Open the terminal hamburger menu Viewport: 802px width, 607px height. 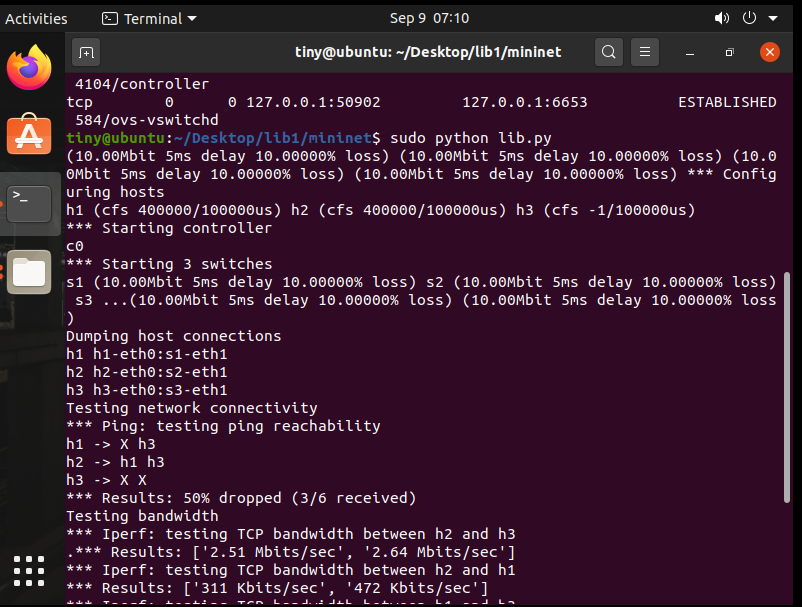pos(646,52)
